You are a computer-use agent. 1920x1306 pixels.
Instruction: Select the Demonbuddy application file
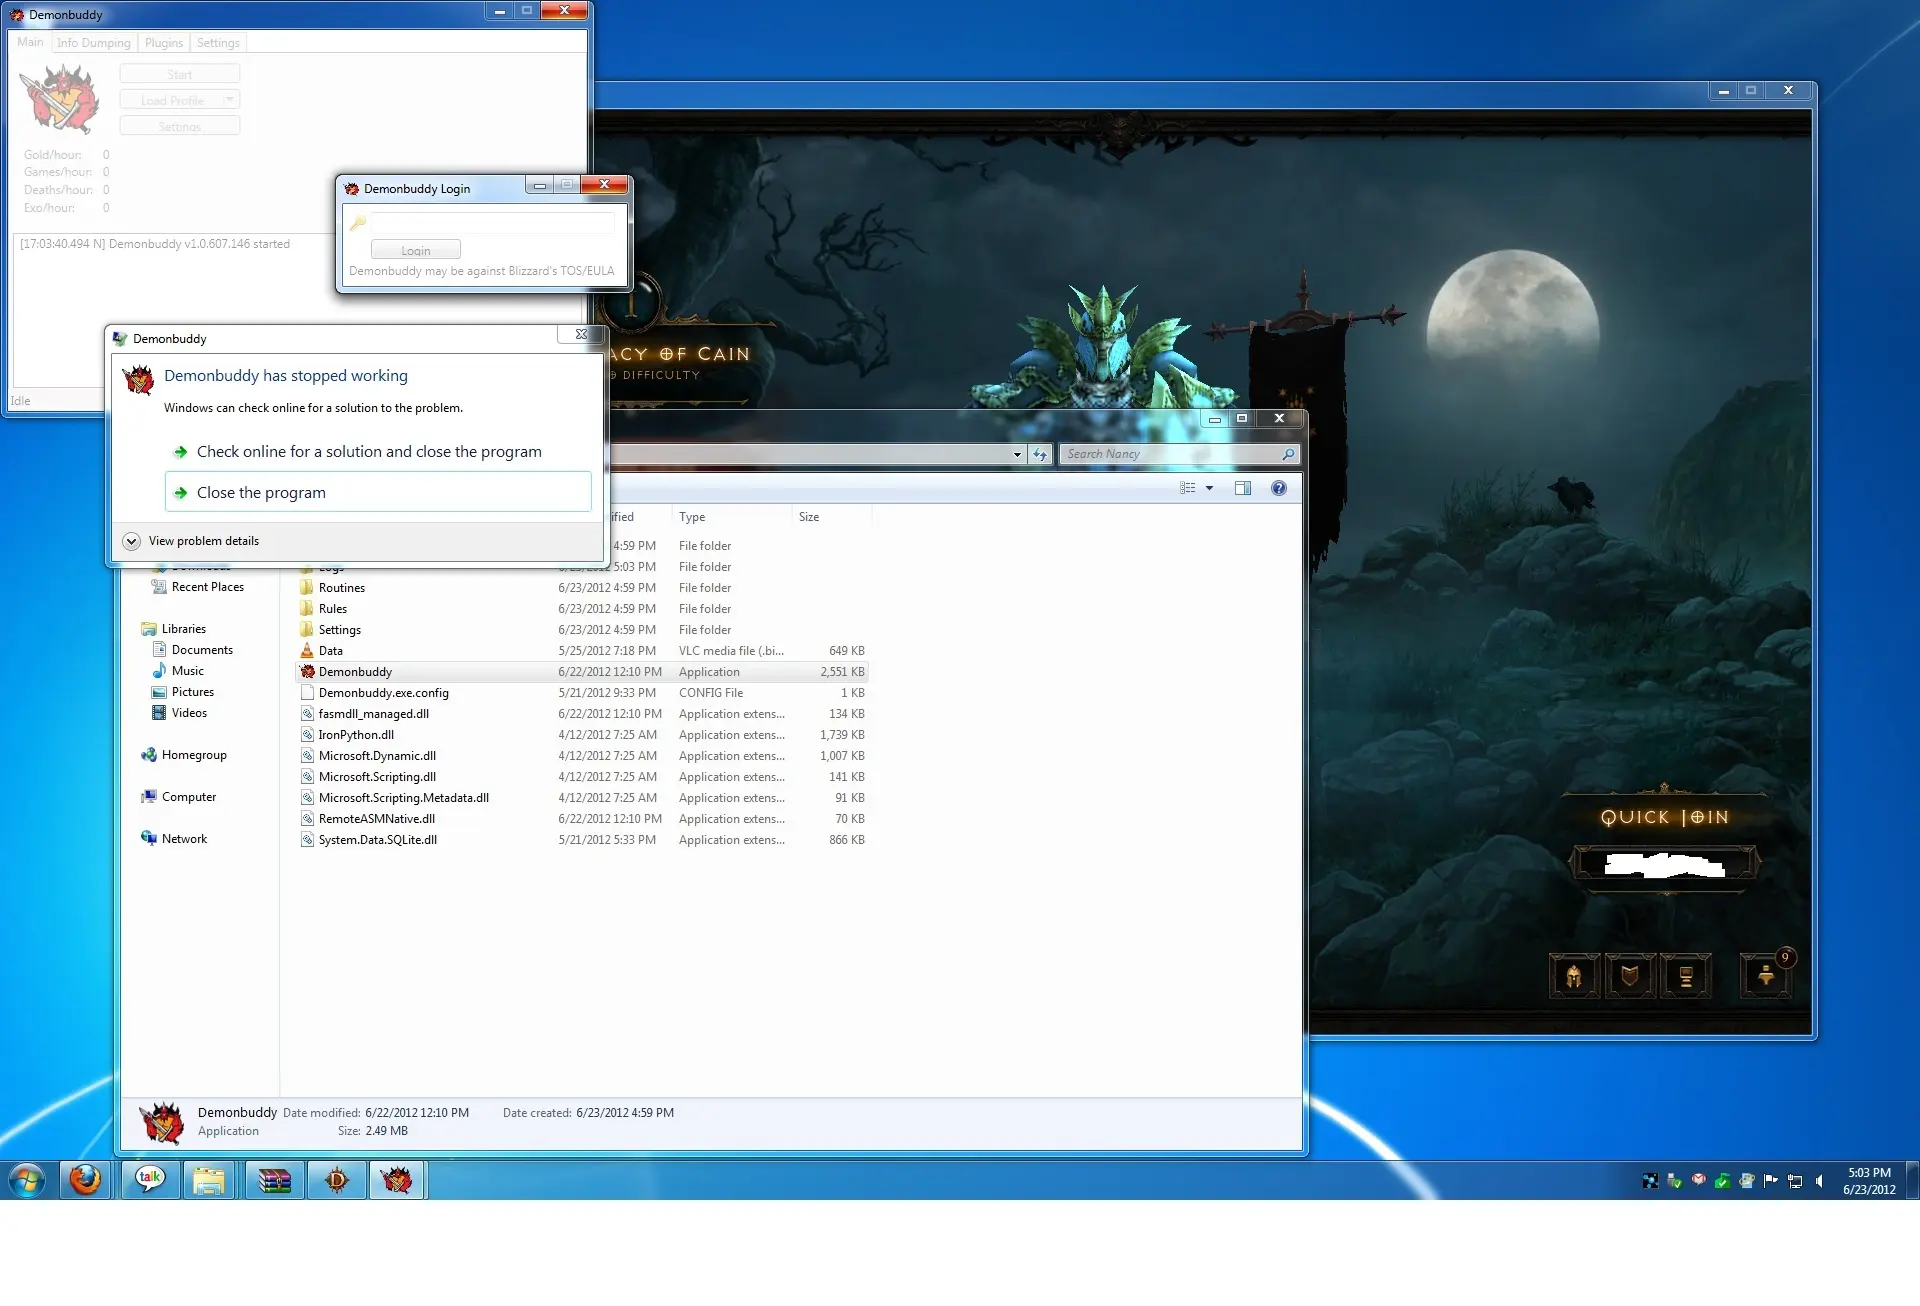click(x=582, y=672)
